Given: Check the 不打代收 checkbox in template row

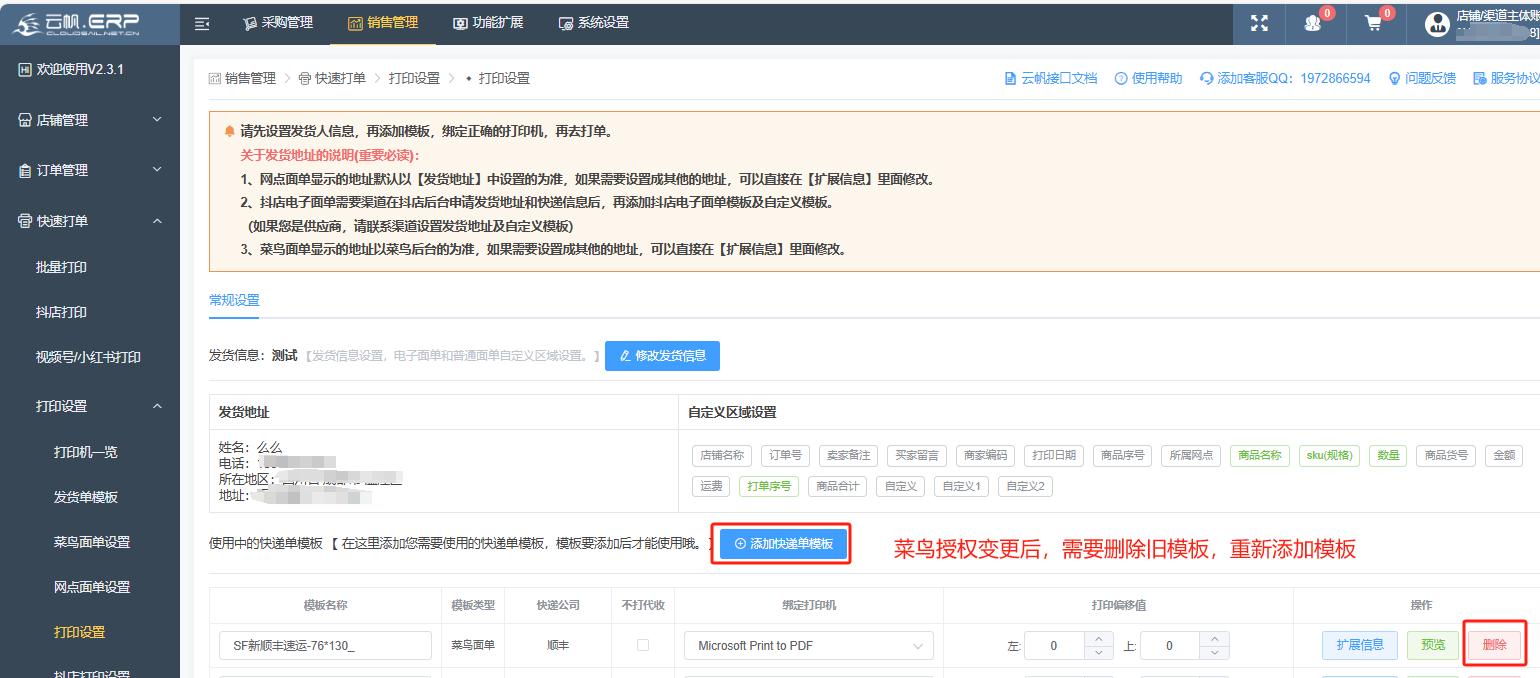Looking at the screenshot, I should pyautogui.click(x=644, y=645).
